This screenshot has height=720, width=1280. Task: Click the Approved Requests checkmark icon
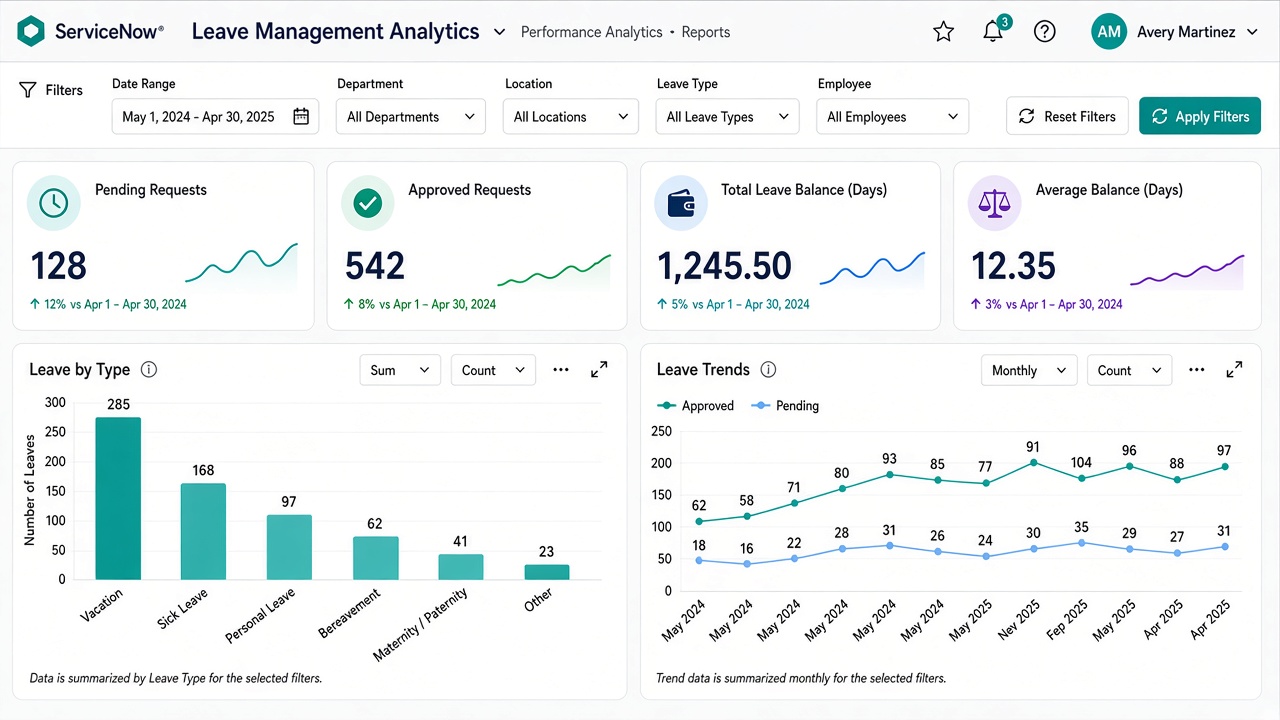point(367,203)
